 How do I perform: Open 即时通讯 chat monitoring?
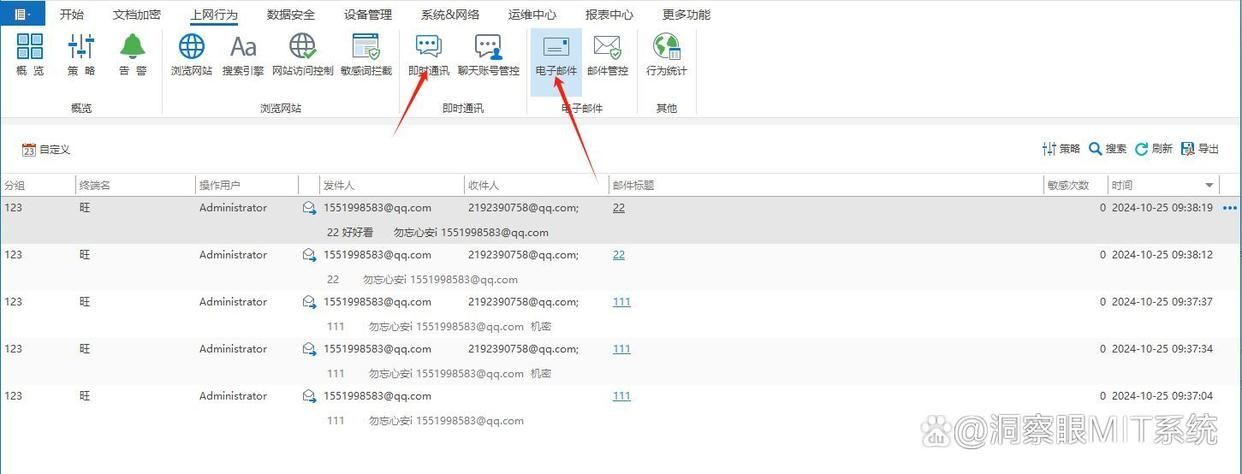(428, 54)
